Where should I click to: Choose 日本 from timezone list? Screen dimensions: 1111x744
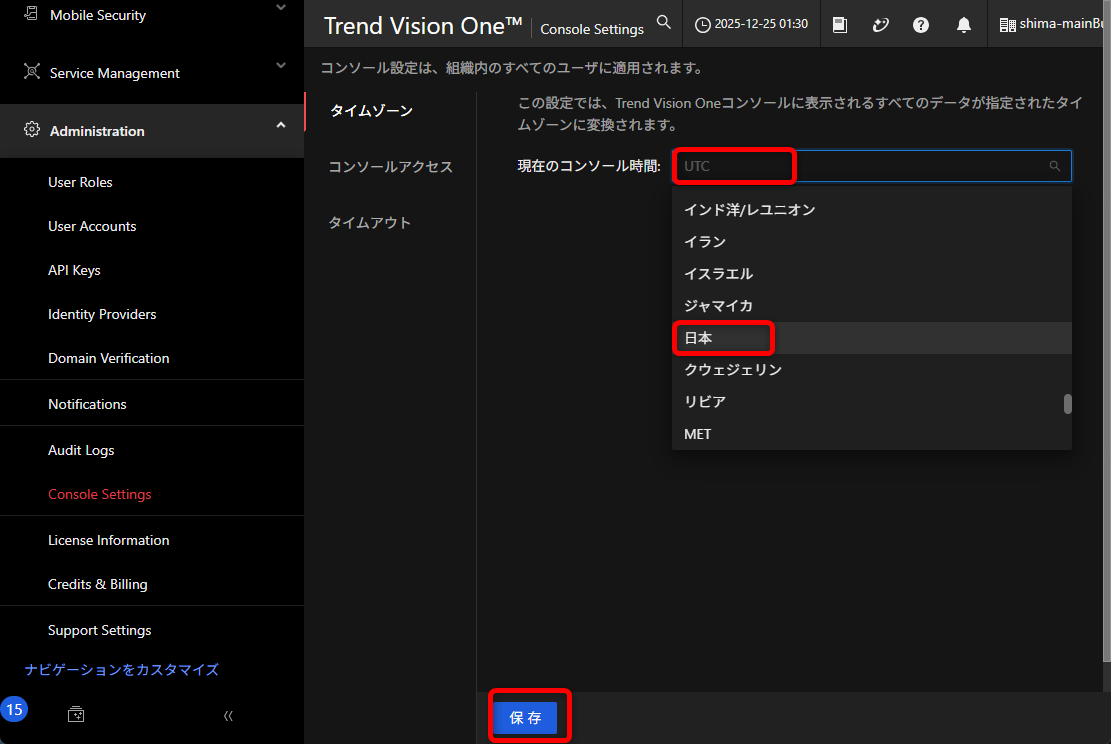[x=872, y=338]
